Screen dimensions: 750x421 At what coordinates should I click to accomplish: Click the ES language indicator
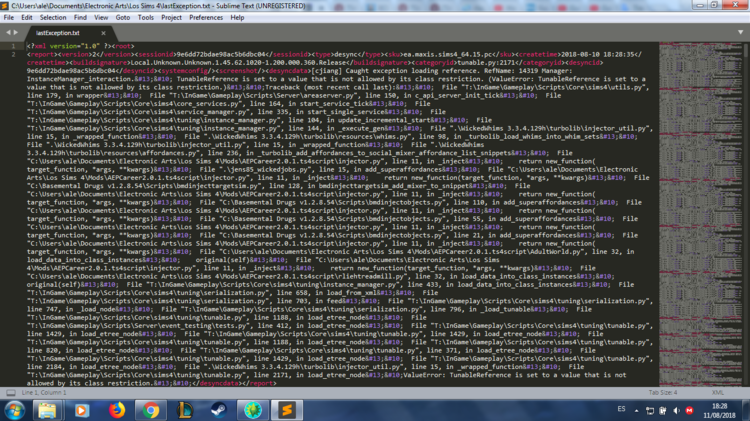click(621, 409)
